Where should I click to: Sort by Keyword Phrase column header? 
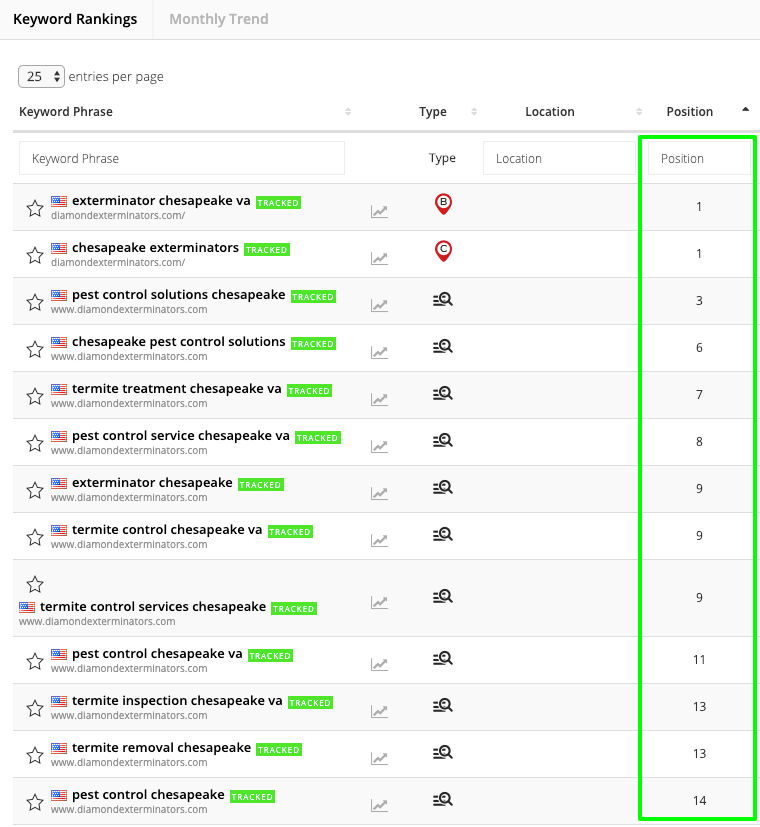(x=66, y=112)
